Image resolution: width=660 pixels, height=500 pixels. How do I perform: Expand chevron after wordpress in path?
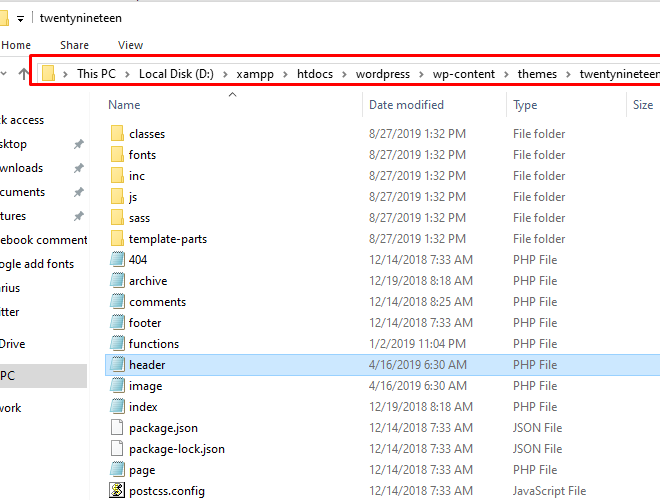click(421, 74)
